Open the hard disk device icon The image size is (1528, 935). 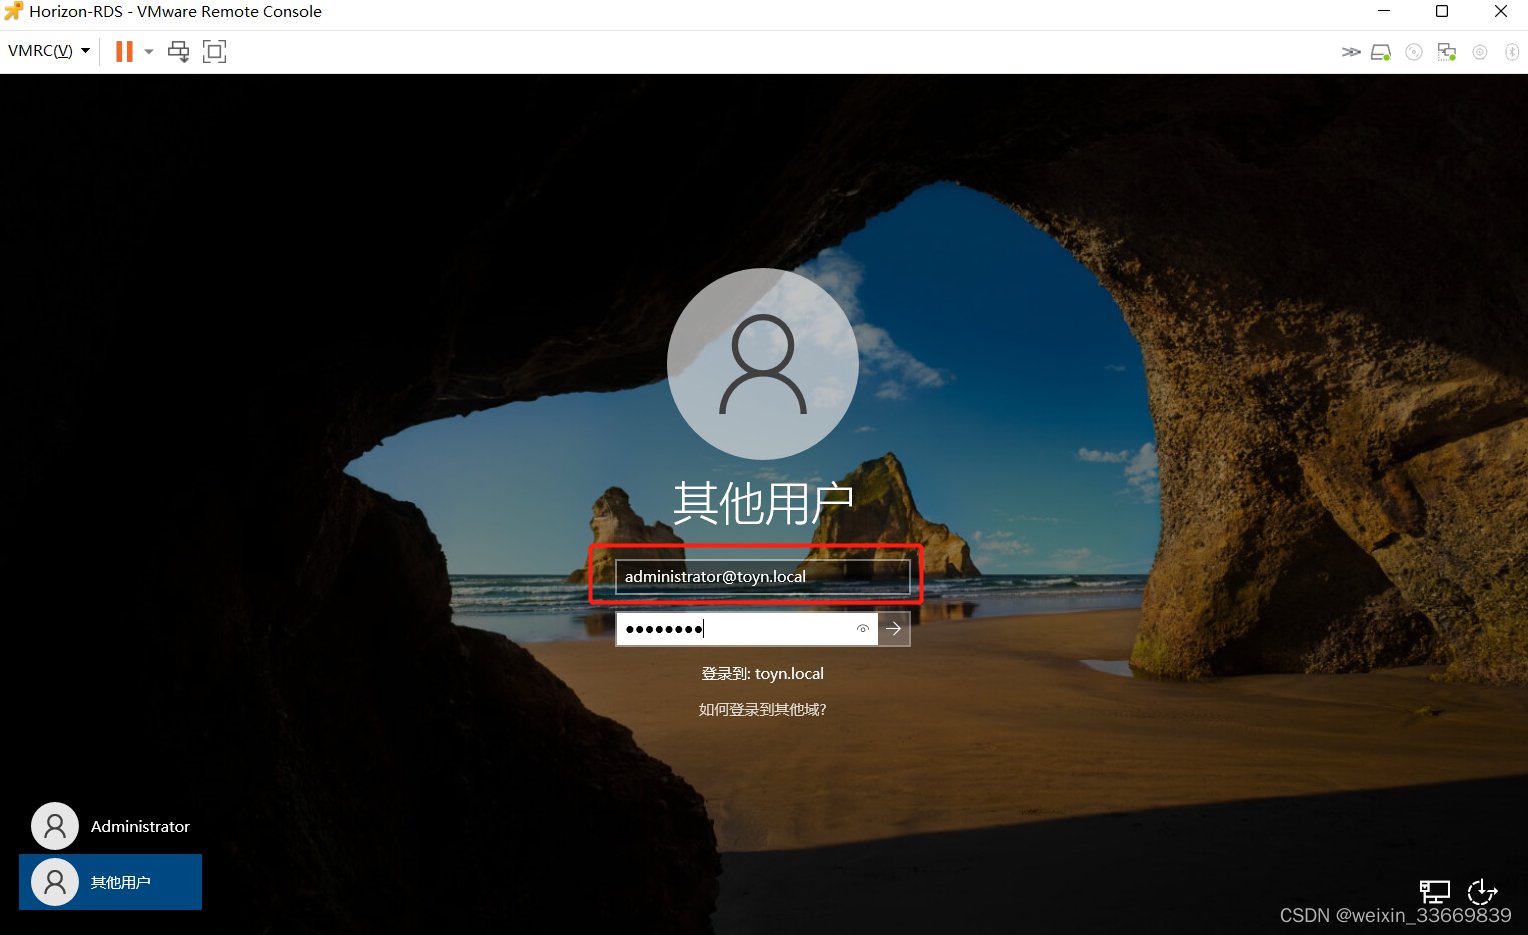(1381, 52)
